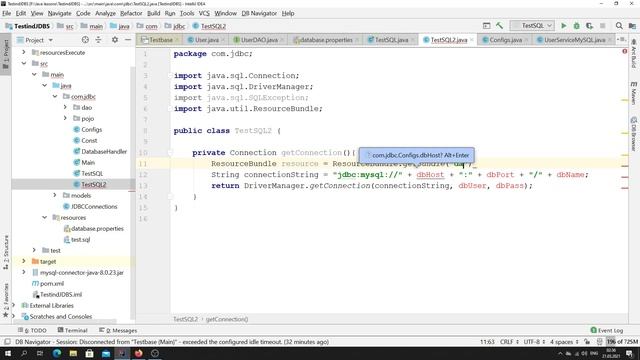
Task: Open Project panel settings gear
Action: click(x=115, y=40)
